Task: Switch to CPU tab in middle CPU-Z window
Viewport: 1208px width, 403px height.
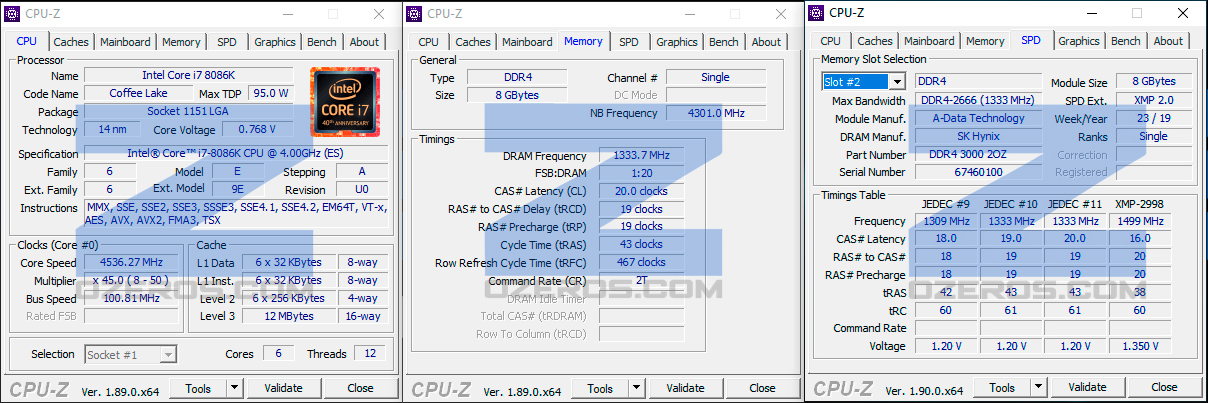Action: 429,42
